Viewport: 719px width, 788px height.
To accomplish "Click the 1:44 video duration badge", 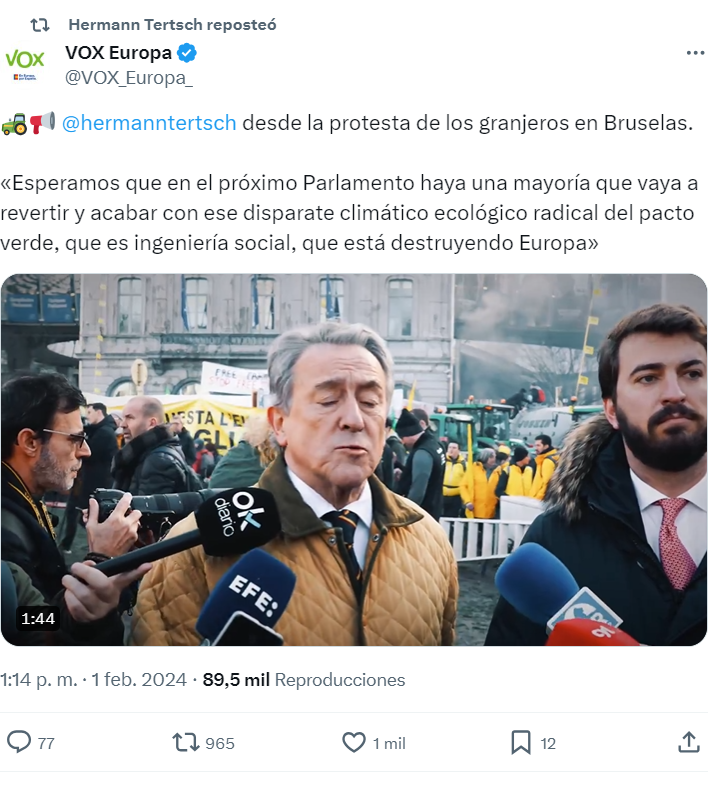I will (x=38, y=619).
